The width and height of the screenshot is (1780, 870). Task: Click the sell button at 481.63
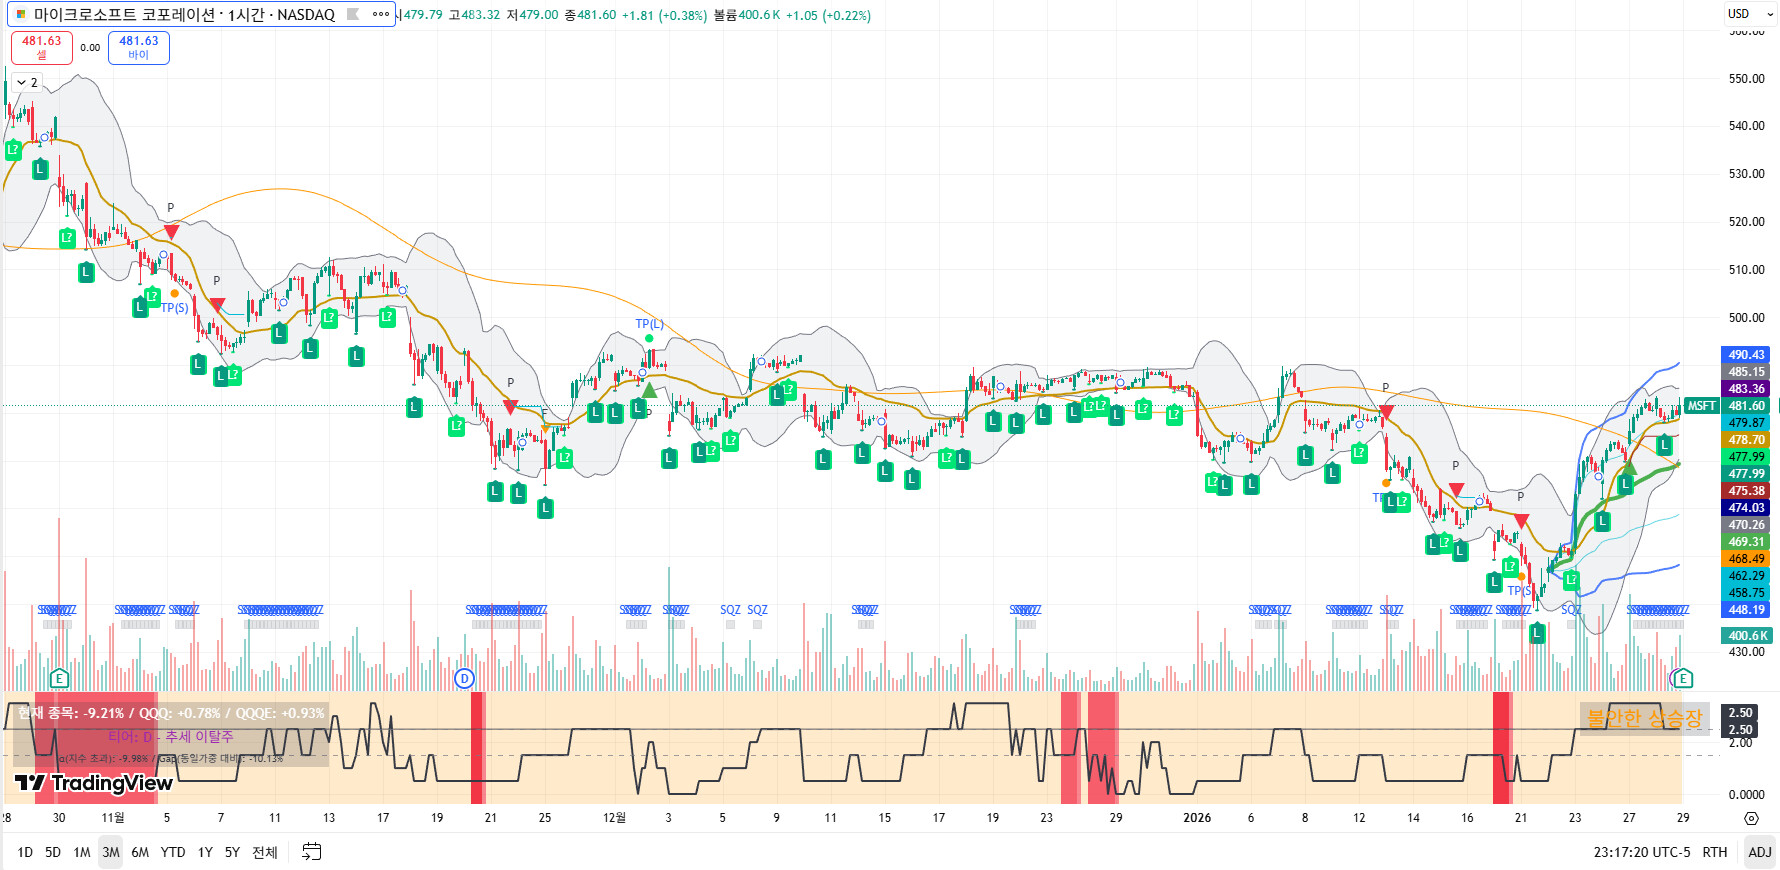tap(42, 47)
